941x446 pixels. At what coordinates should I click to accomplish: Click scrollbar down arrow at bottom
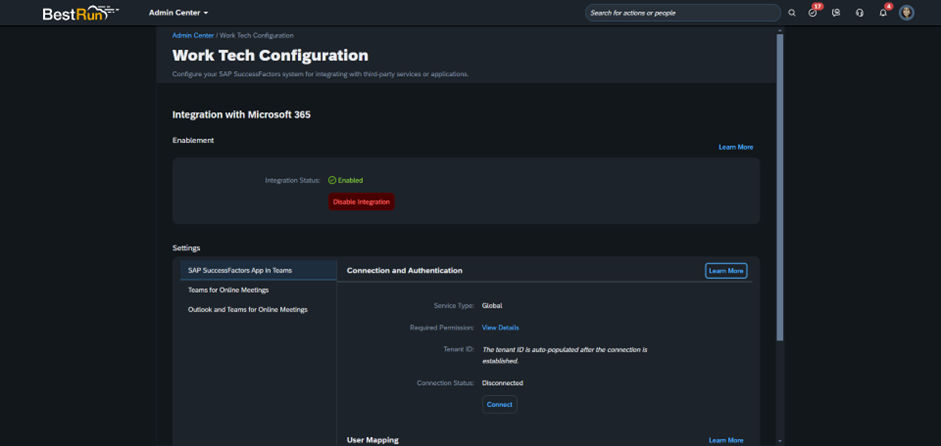780,441
